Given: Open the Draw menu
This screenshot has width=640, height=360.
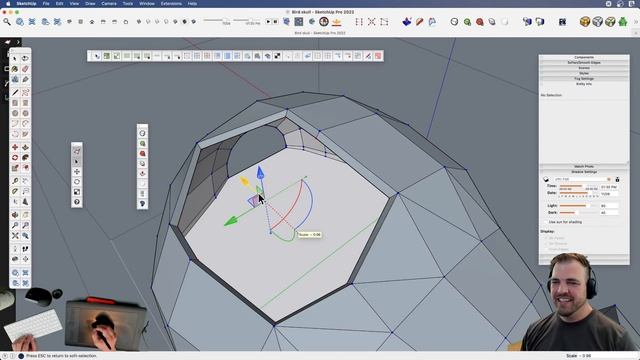Looking at the screenshot, I should point(90,3).
